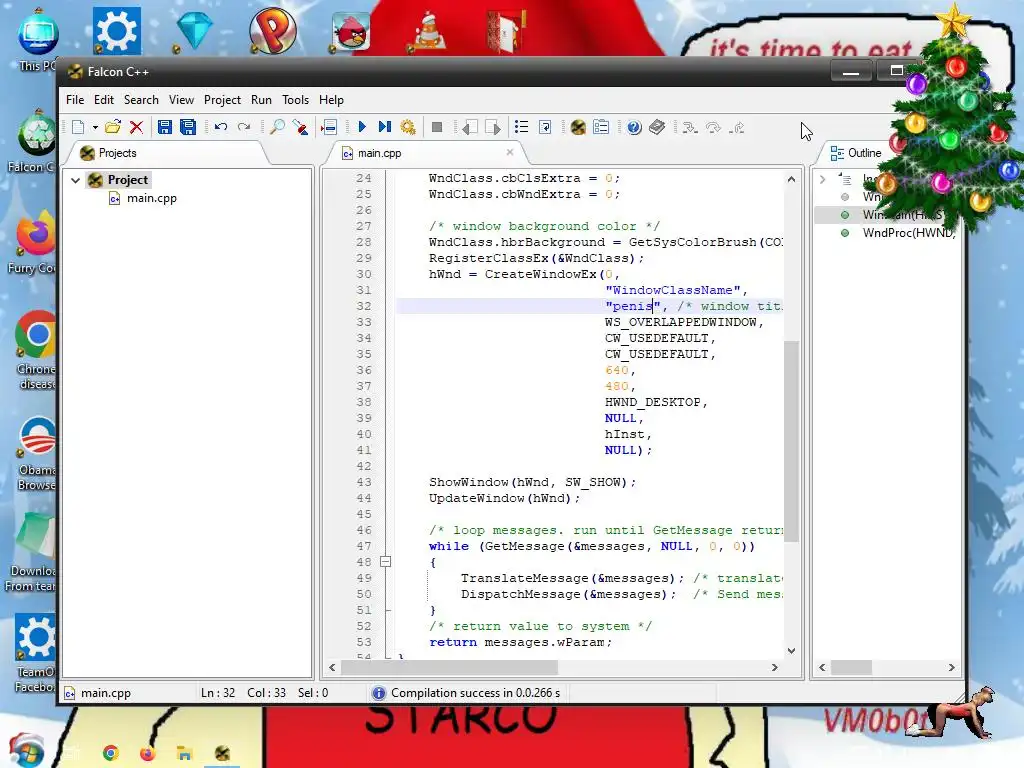Click the editor vertical scrollbar thumb

point(792,441)
